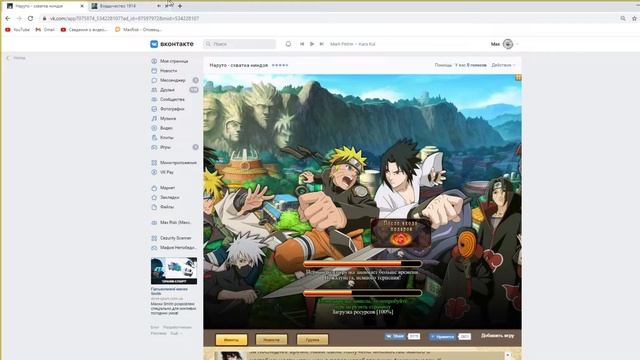Skip to next track in VK player
This screenshot has height=360, width=640.
pyautogui.click(x=322, y=44)
